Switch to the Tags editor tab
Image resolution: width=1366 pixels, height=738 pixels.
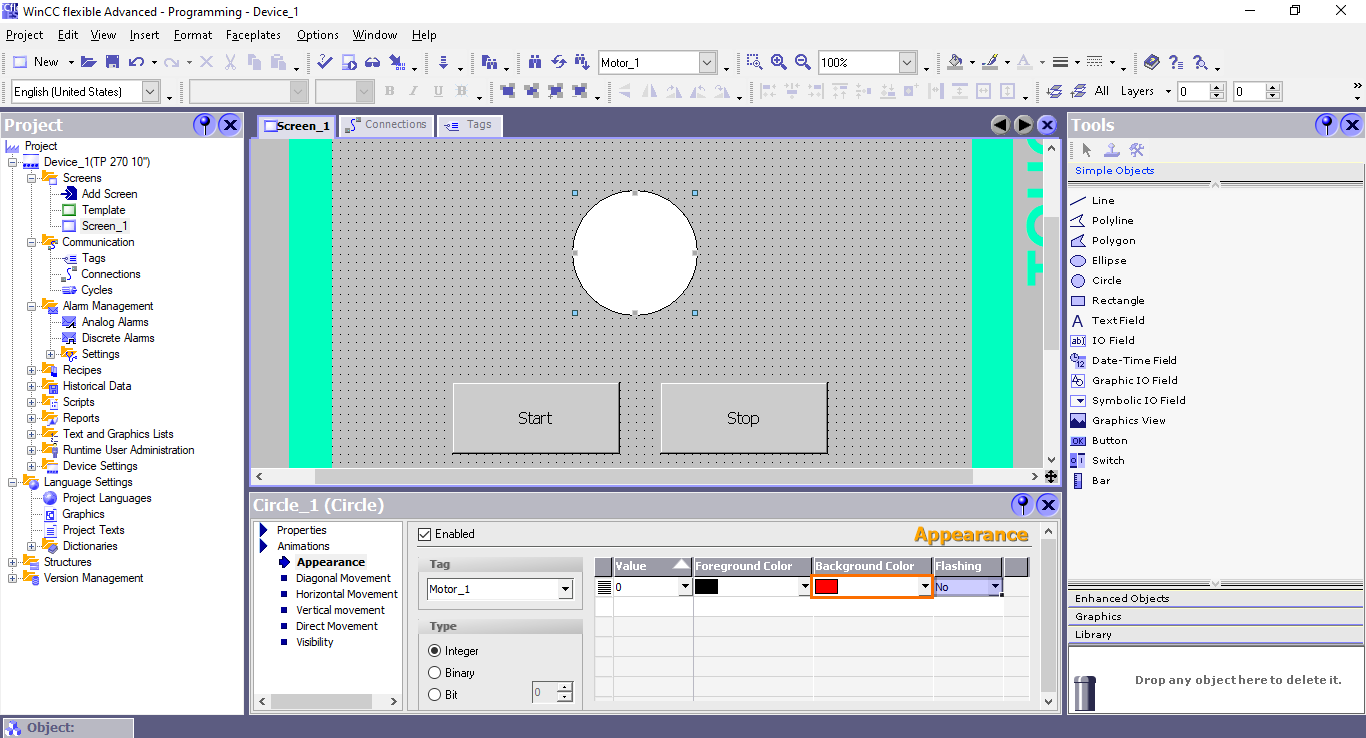(469, 125)
